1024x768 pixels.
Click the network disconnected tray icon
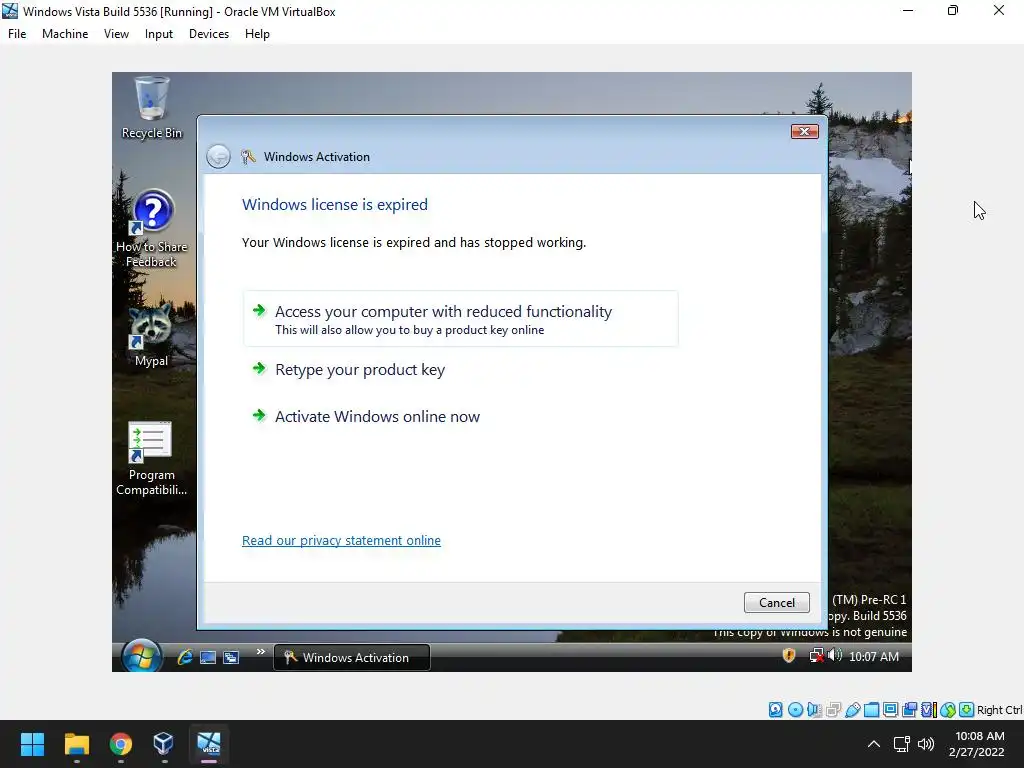(x=816, y=656)
